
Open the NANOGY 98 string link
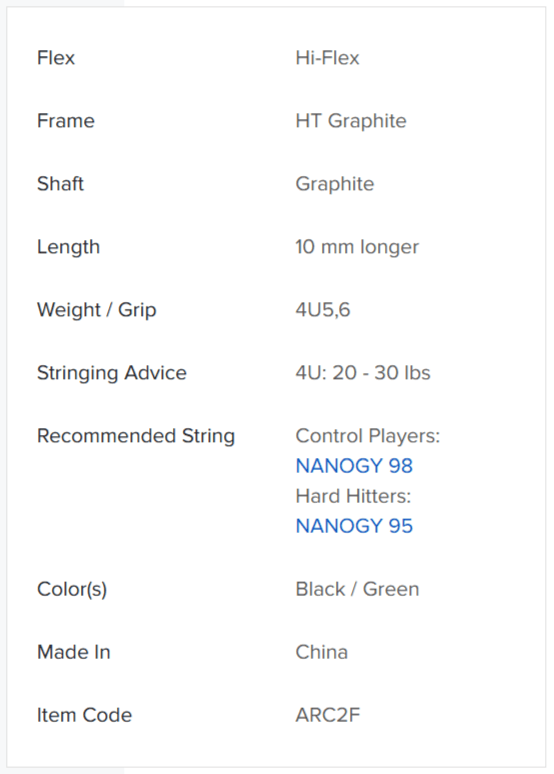[x=354, y=465]
